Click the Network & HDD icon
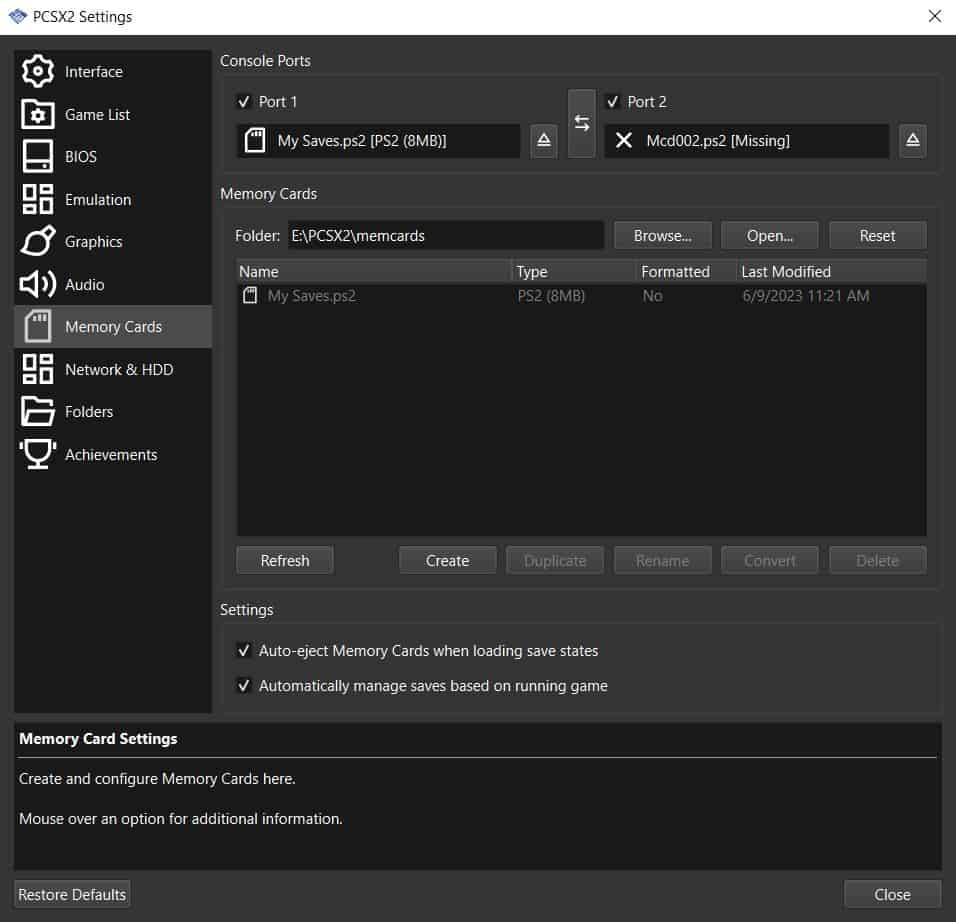 click(38, 369)
